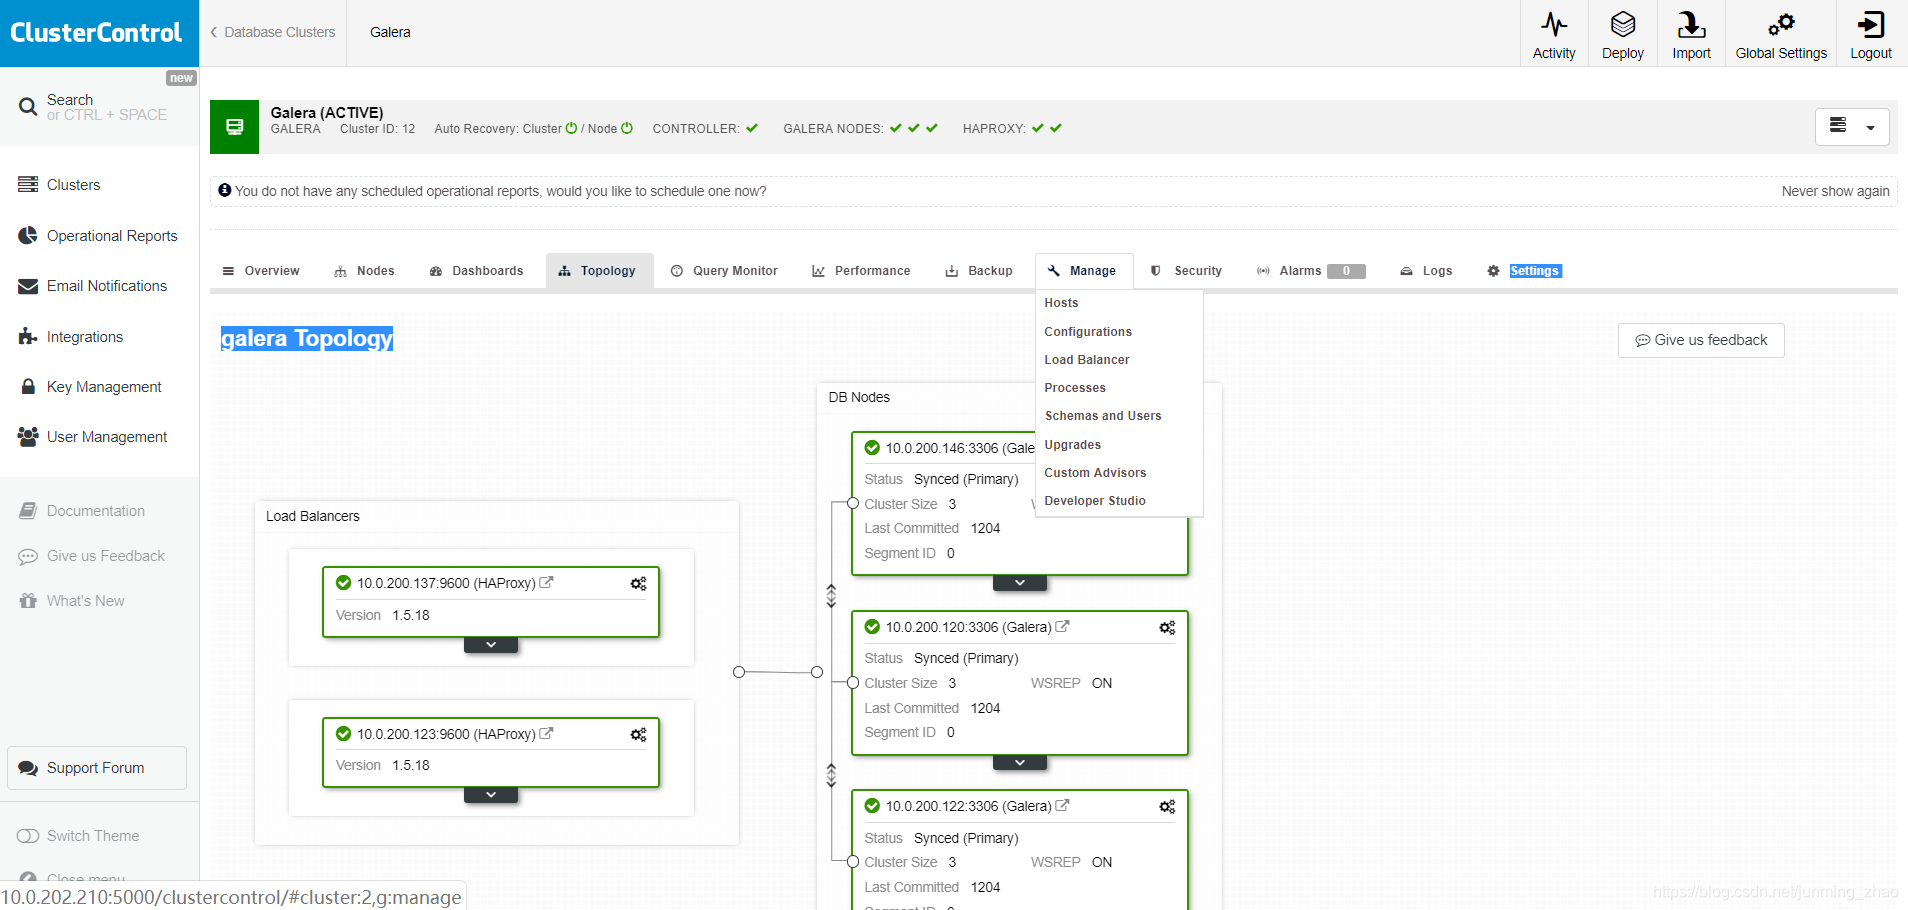Switch to Query Monitor tab
Screen dimensions: 1908x910
click(724, 271)
